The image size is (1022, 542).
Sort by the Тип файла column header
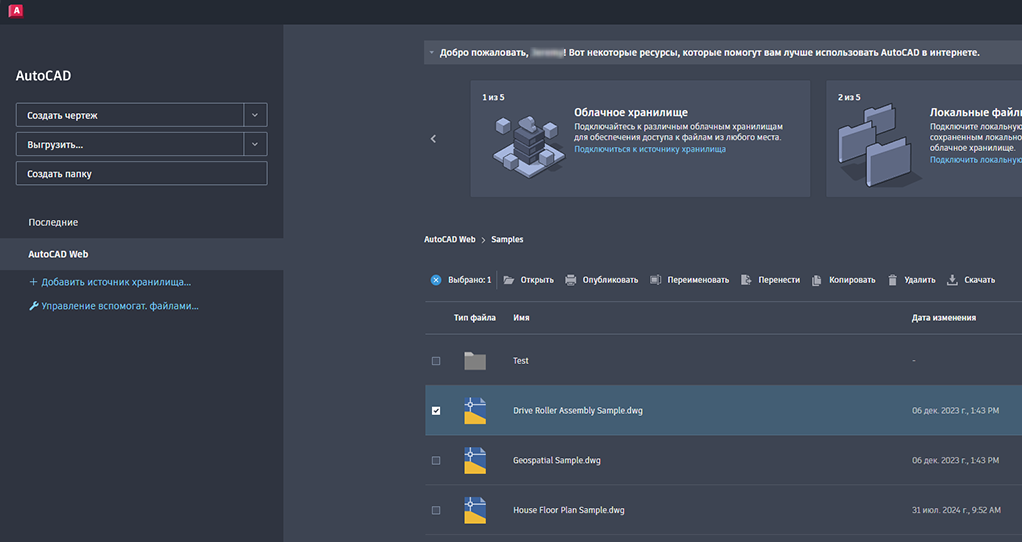(x=474, y=318)
